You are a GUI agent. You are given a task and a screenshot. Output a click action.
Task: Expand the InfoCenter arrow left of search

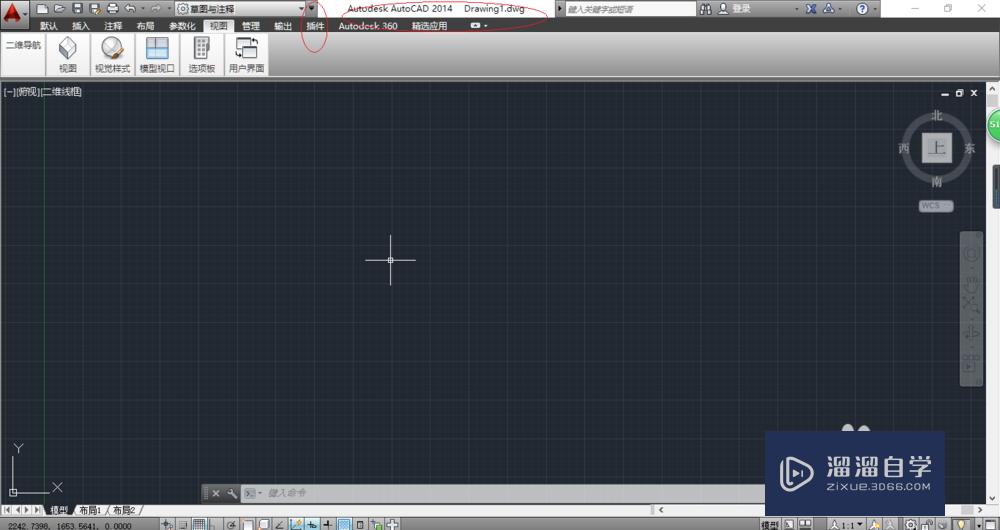560,9
